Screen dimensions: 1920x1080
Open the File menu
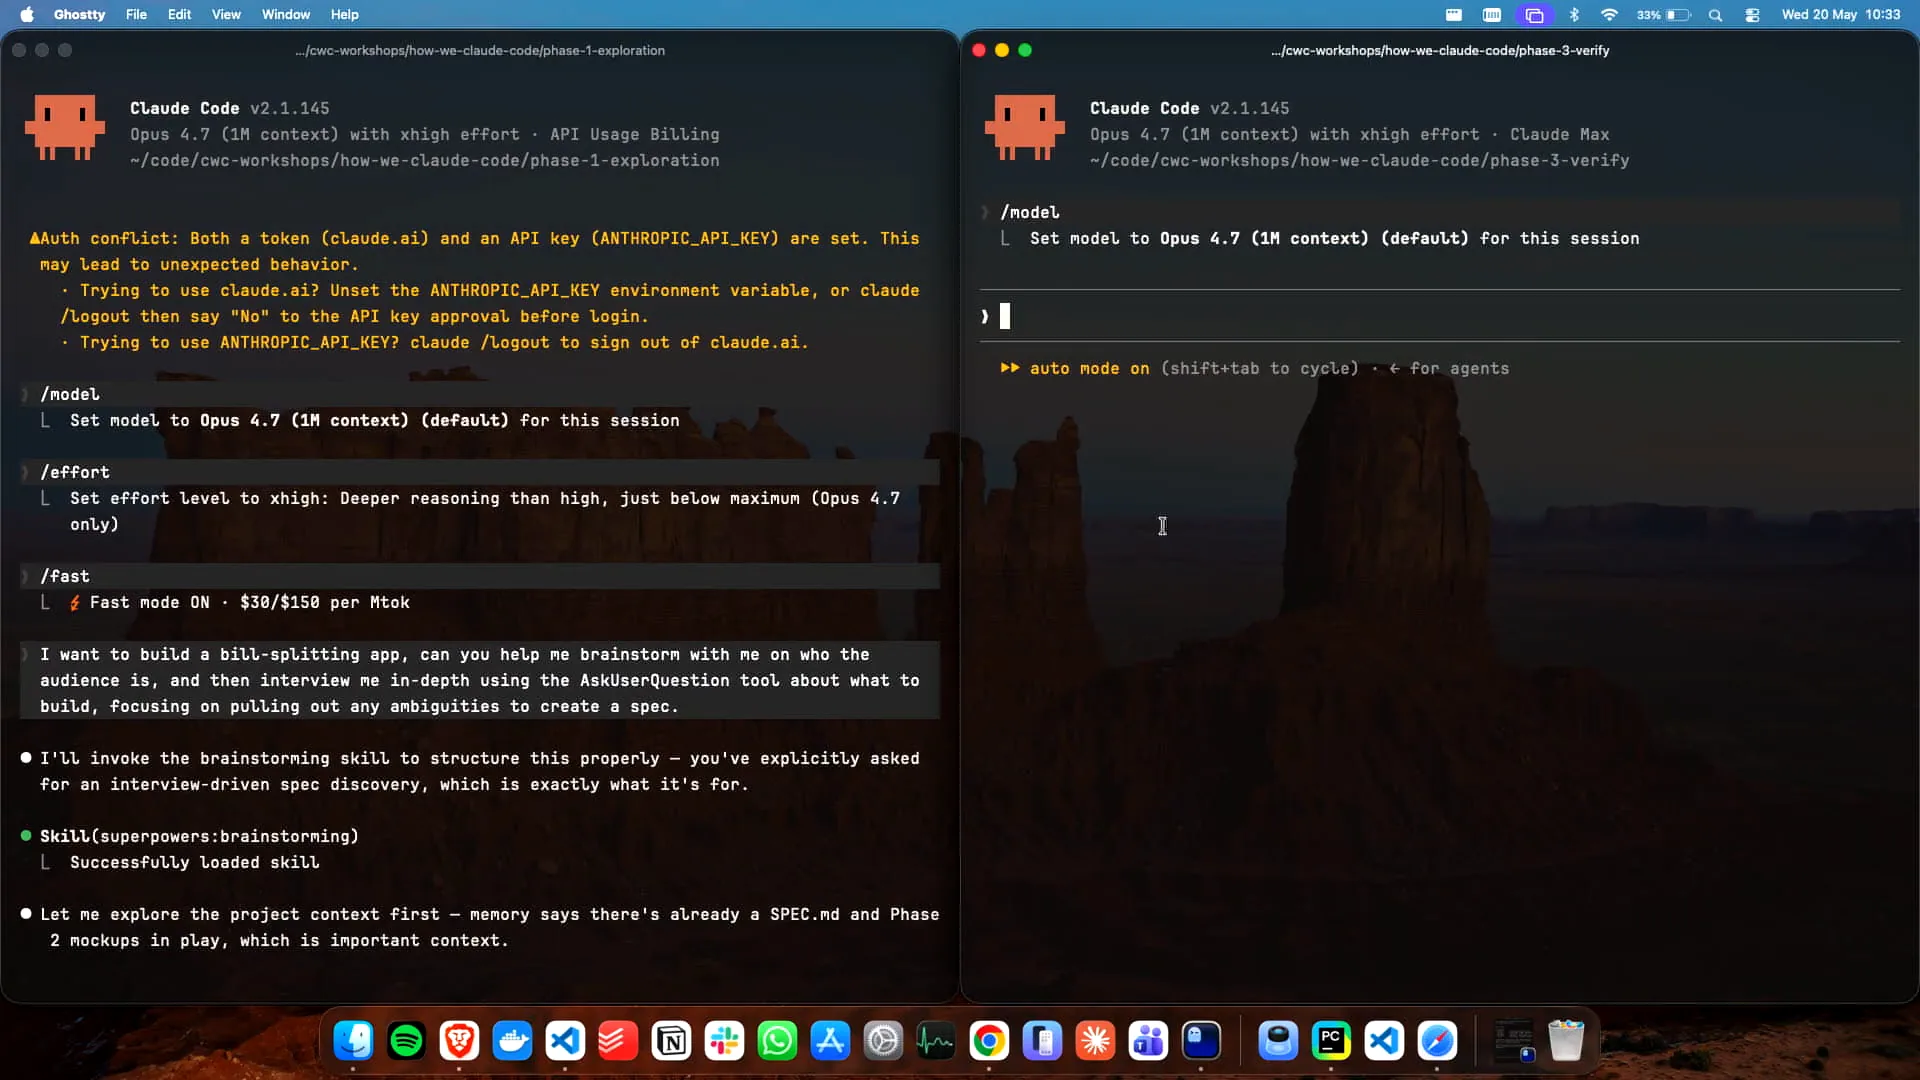pos(136,14)
